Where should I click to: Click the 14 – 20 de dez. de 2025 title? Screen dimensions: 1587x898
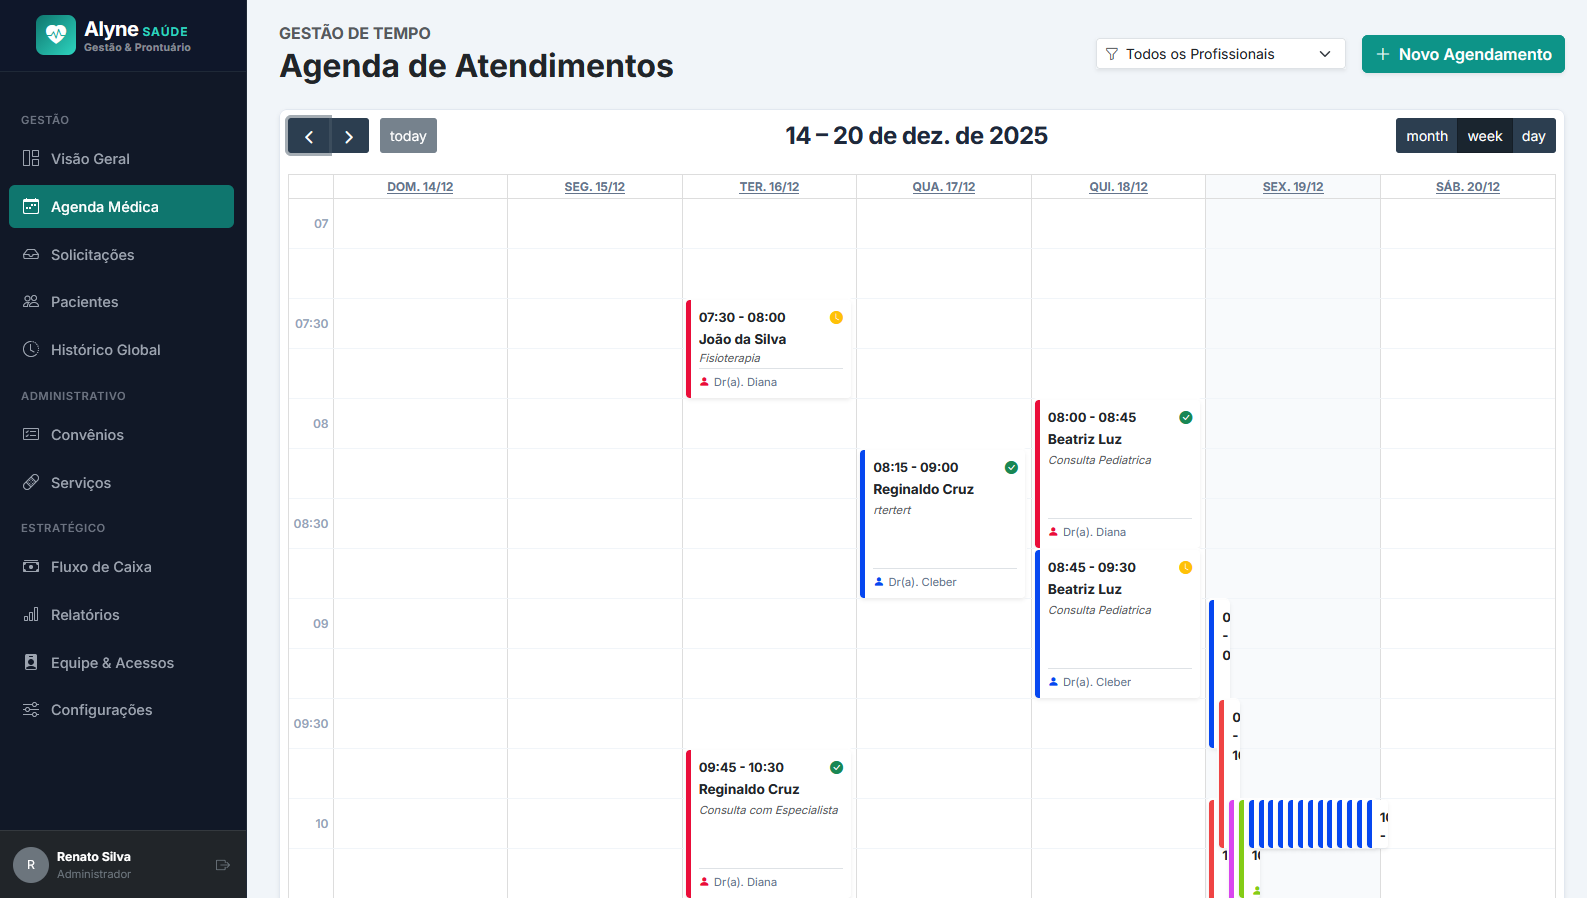click(916, 135)
